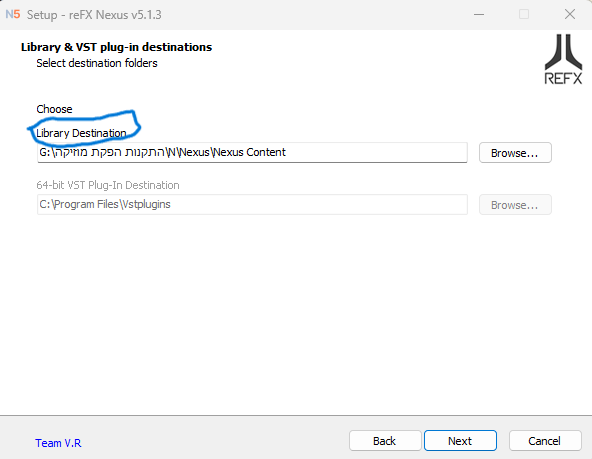Open the Team V.R link

tap(58, 443)
